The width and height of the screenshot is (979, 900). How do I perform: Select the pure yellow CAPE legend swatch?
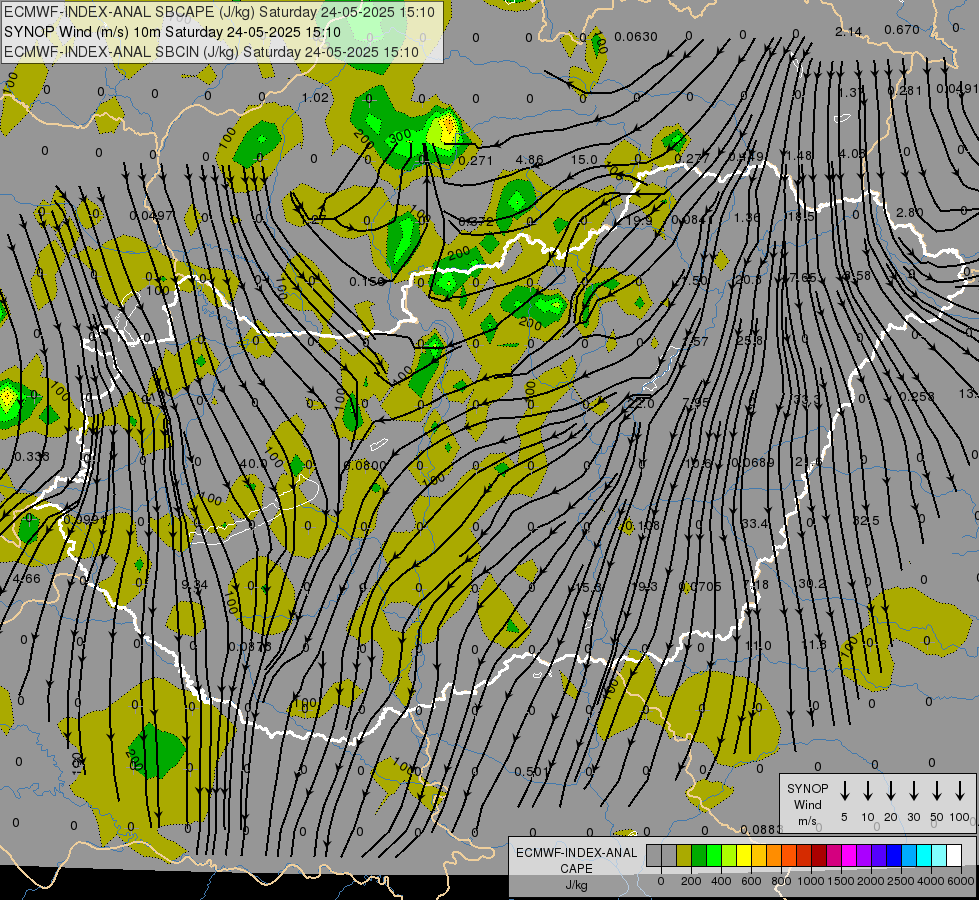(x=744, y=855)
